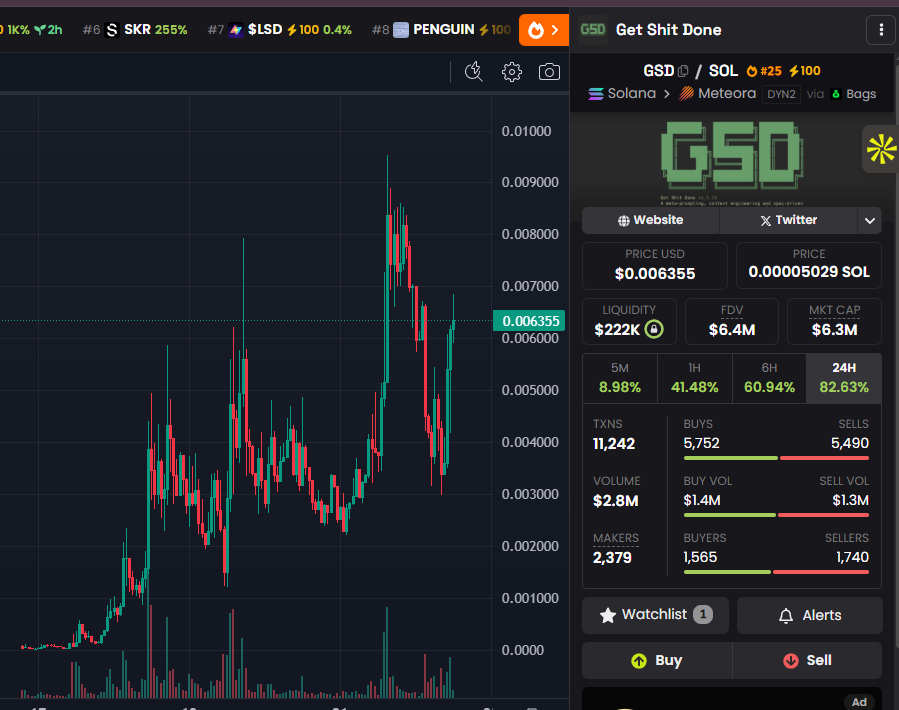
Task: Switch to the 5M timeframe tab
Action: 620,378
